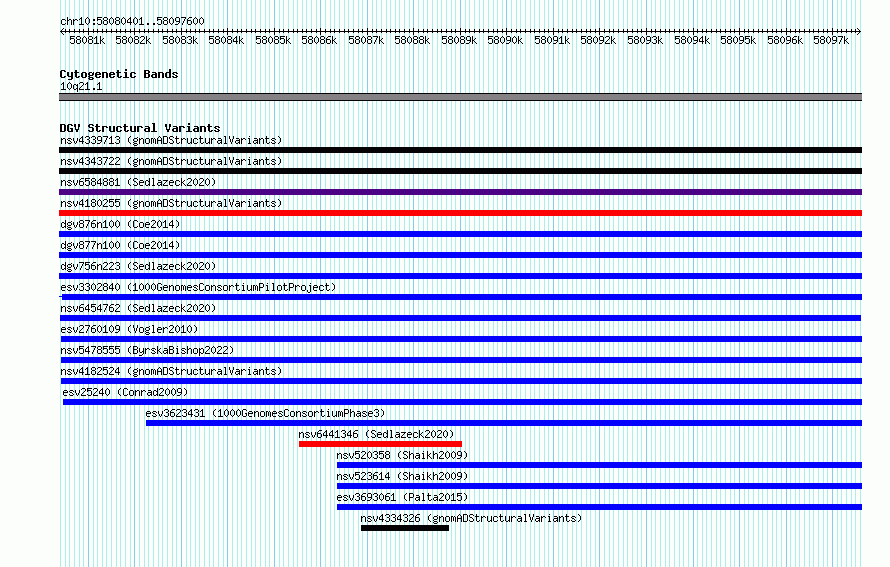This screenshot has height=567, width=890.
Task: Select the blue bar under dgv756n223
Action: pyautogui.click(x=460, y=276)
